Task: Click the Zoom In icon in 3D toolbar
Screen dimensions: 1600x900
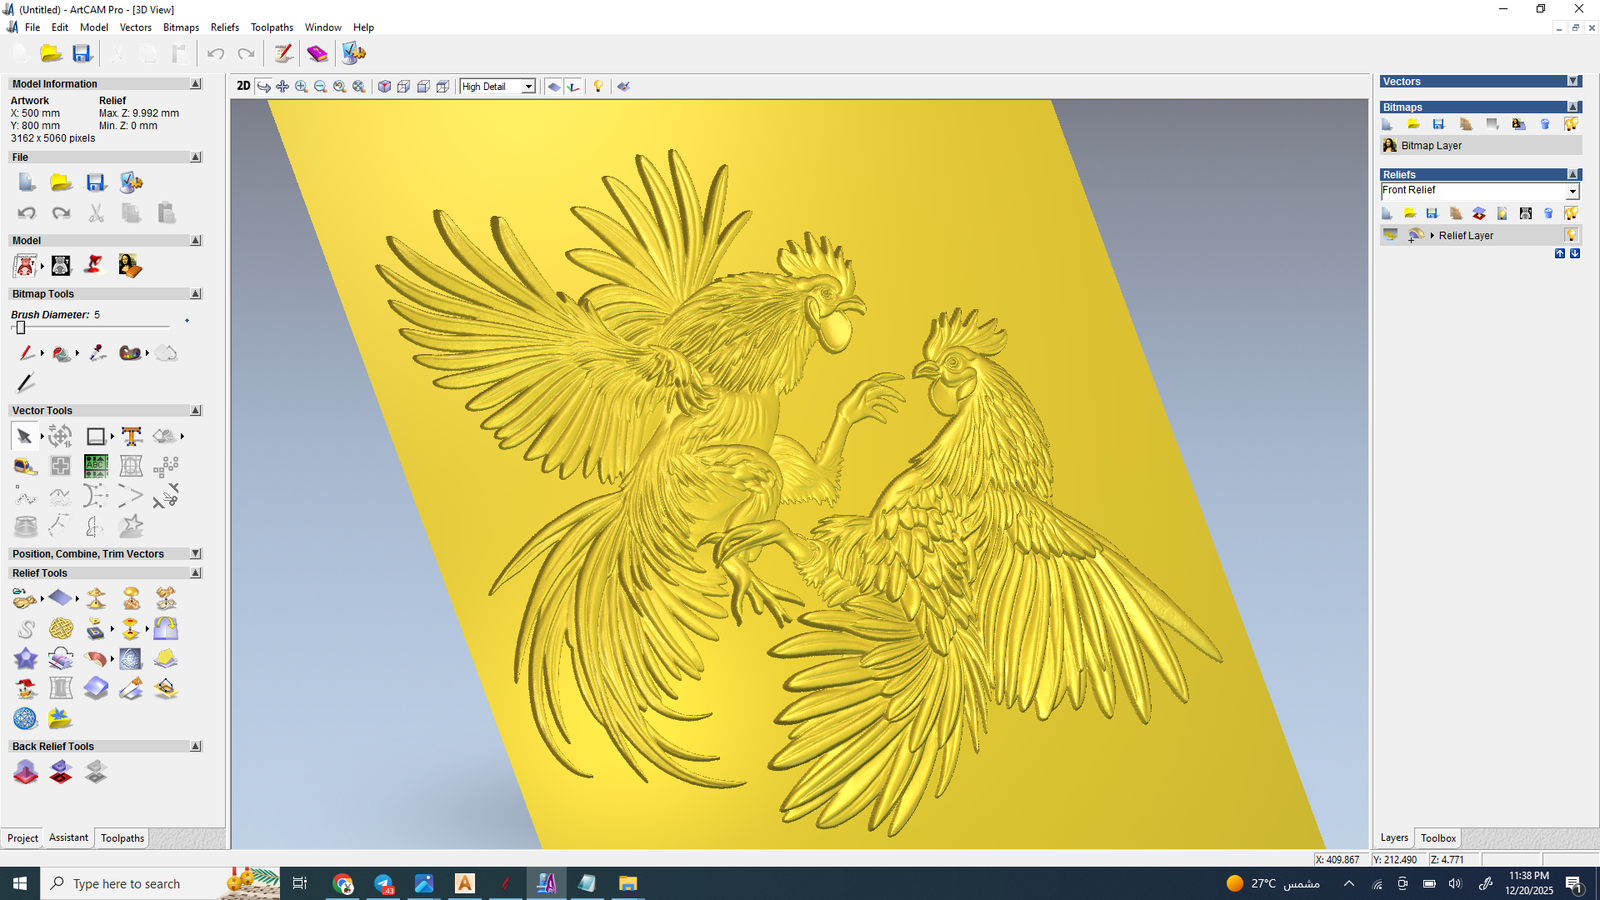Action: click(x=301, y=87)
